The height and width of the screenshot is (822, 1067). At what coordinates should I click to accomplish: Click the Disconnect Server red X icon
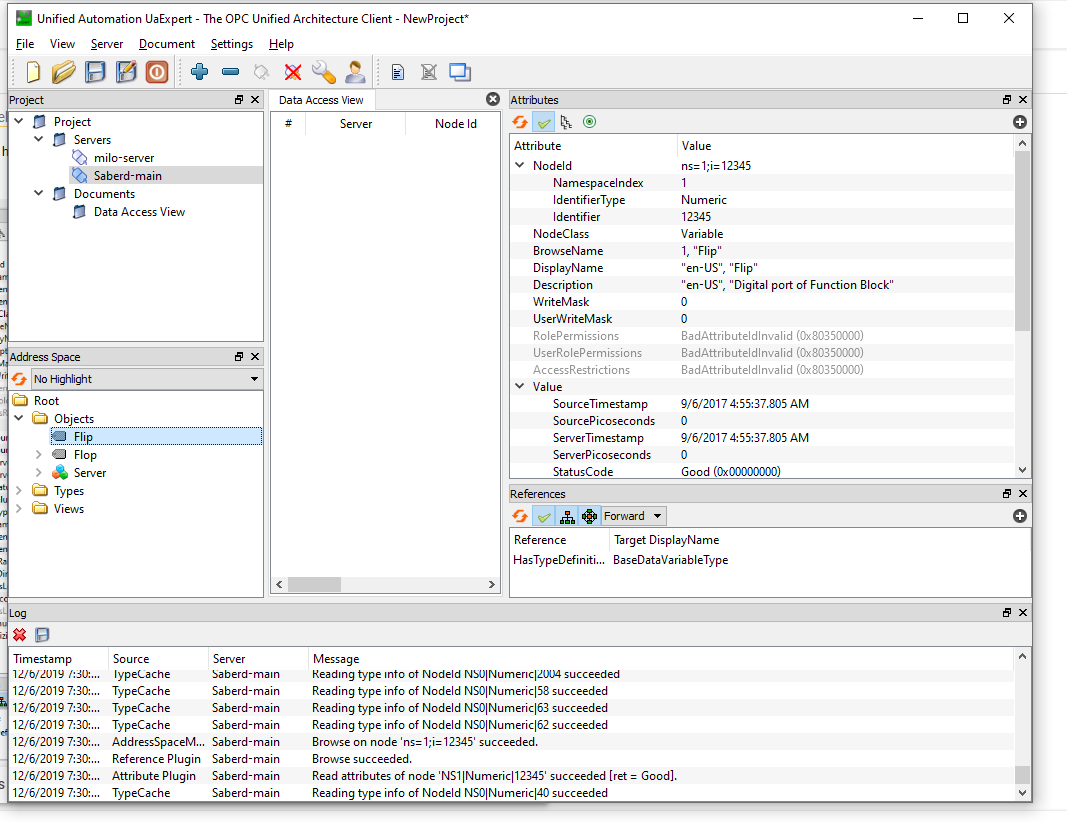click(293, 71)
